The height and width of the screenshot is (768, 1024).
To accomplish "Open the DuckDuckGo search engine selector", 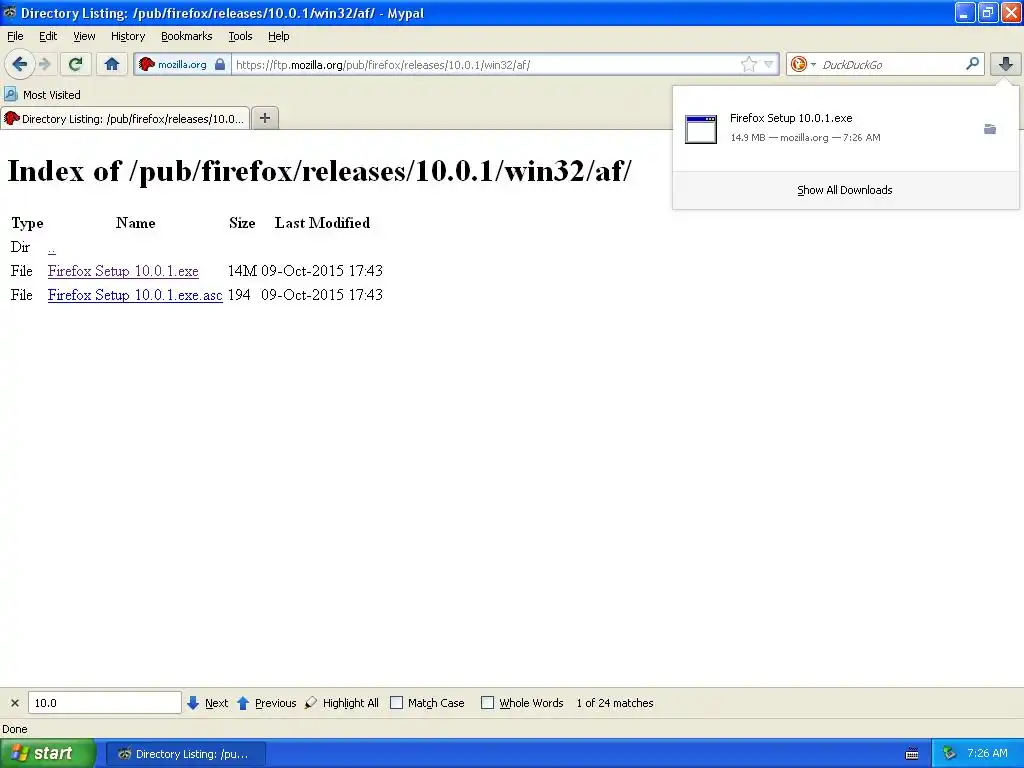I will coord(803,64).
